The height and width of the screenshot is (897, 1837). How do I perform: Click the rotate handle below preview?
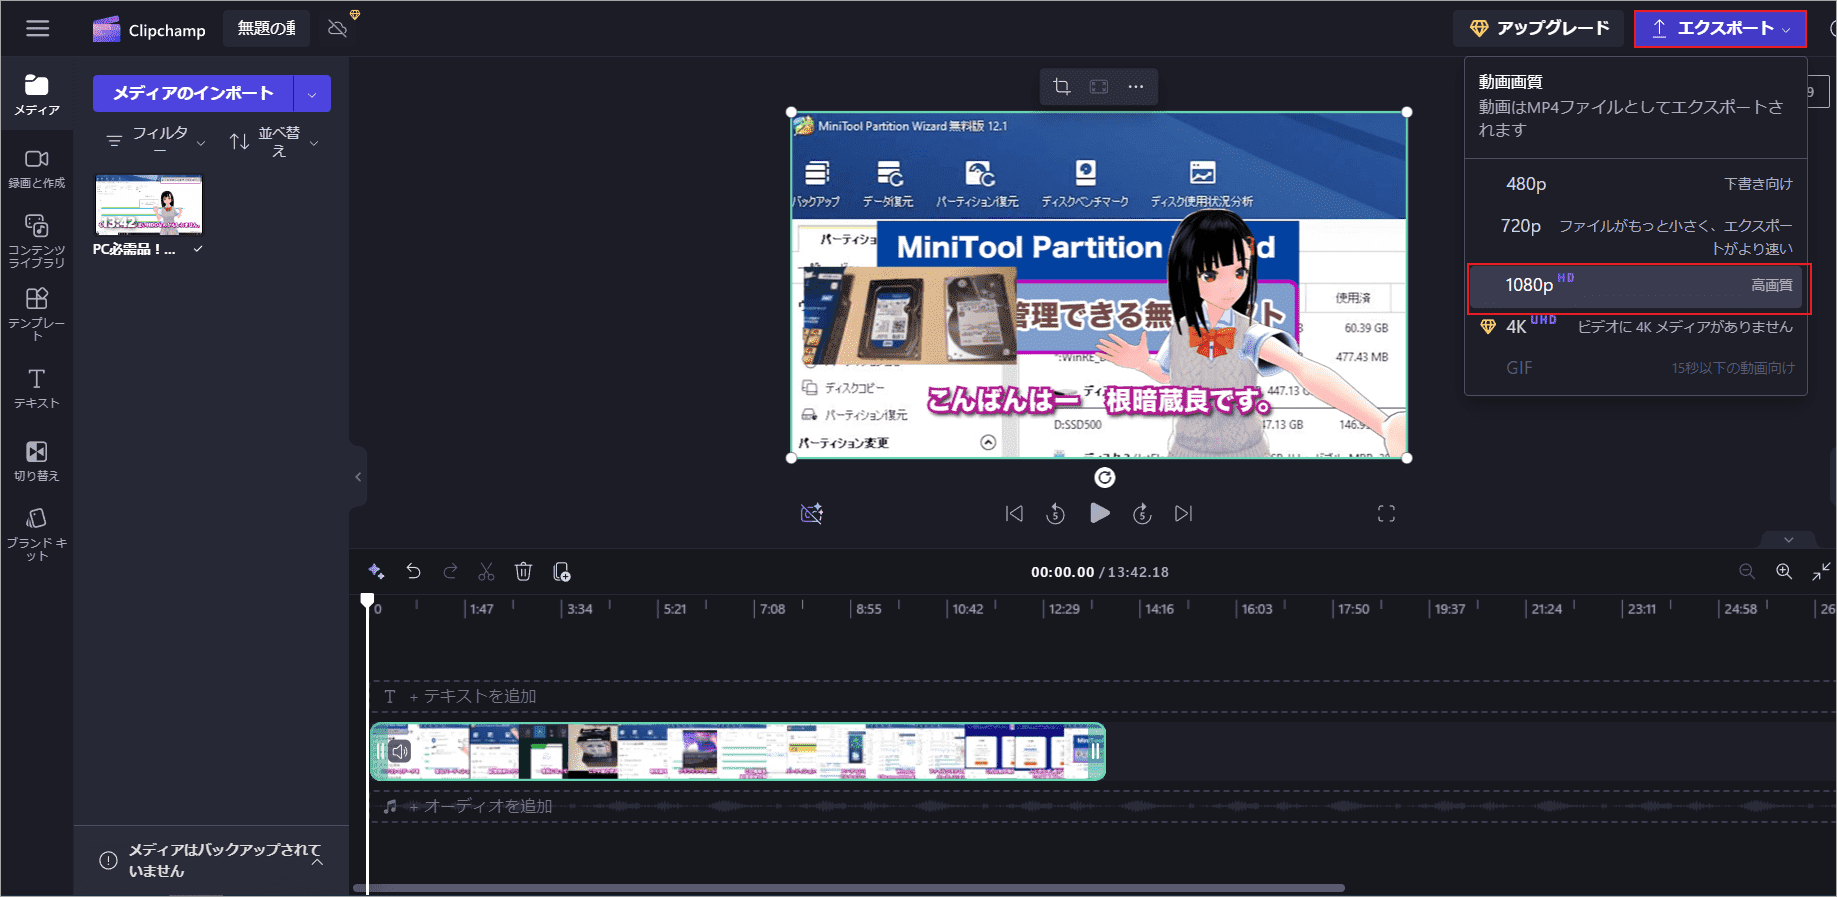pos(1104,478)
